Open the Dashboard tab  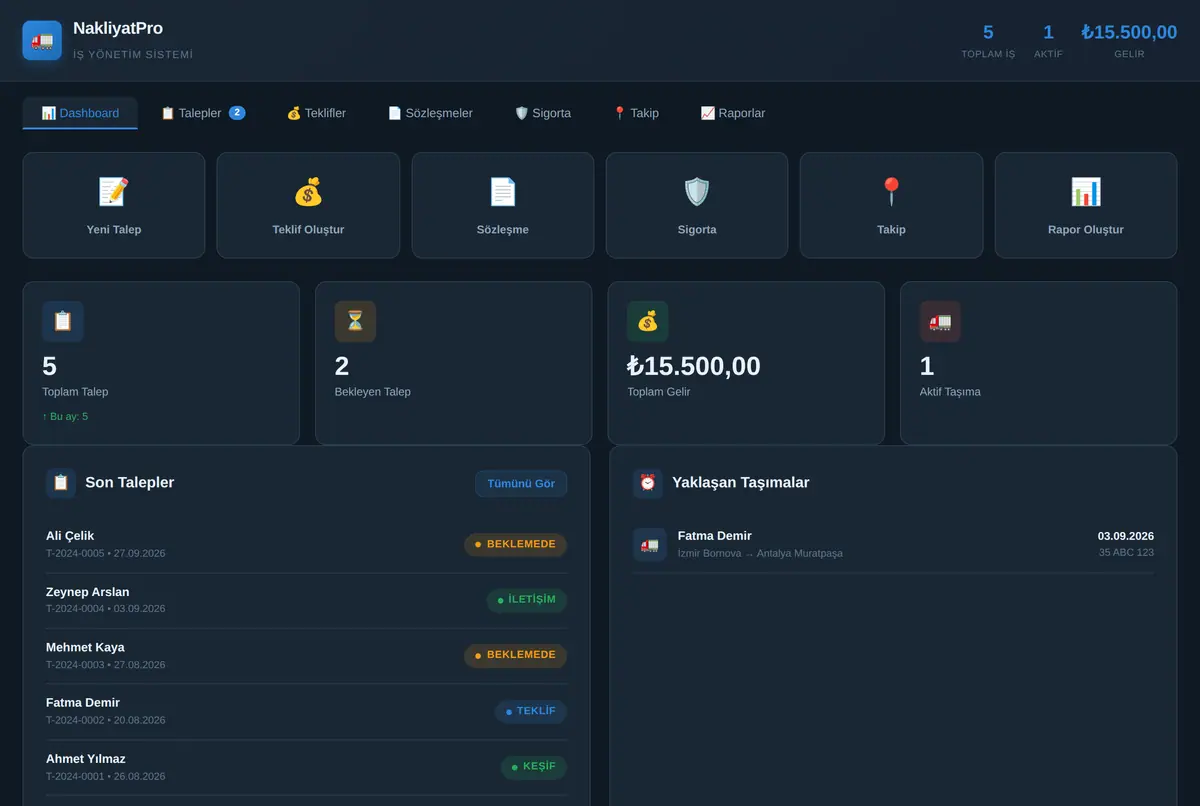[80, 113]
